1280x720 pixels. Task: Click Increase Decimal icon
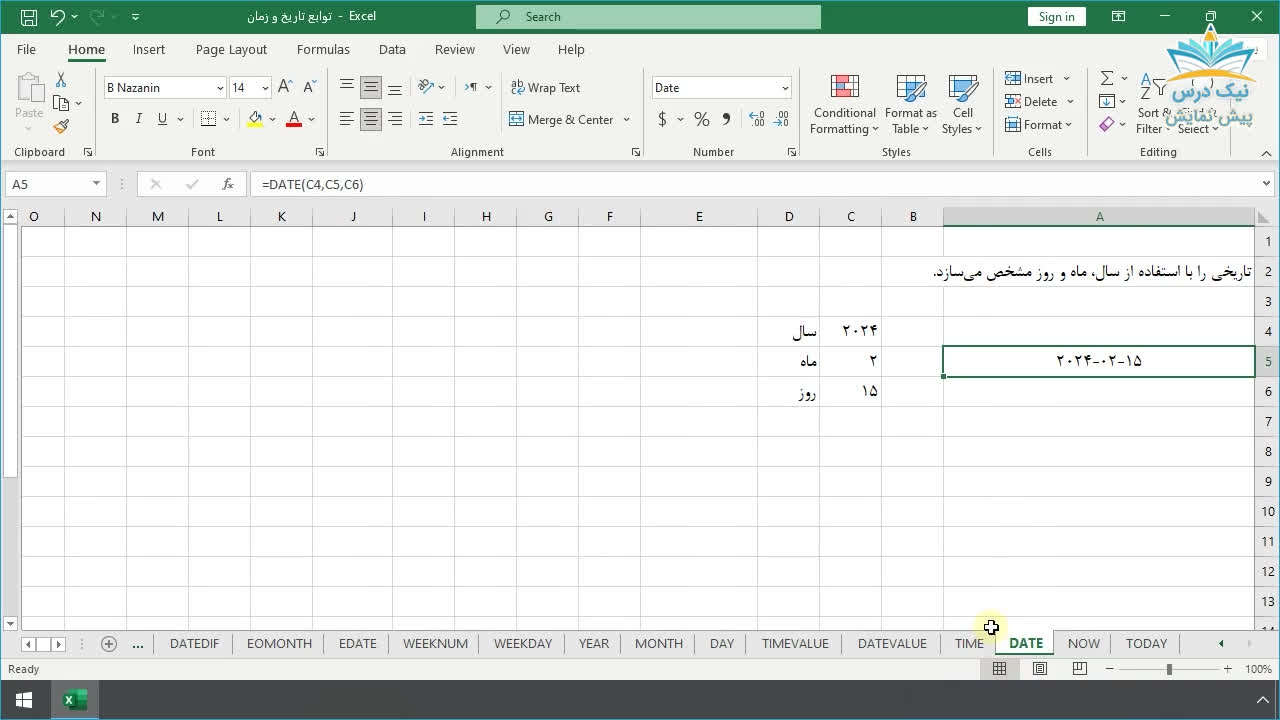tap(756, 119)
